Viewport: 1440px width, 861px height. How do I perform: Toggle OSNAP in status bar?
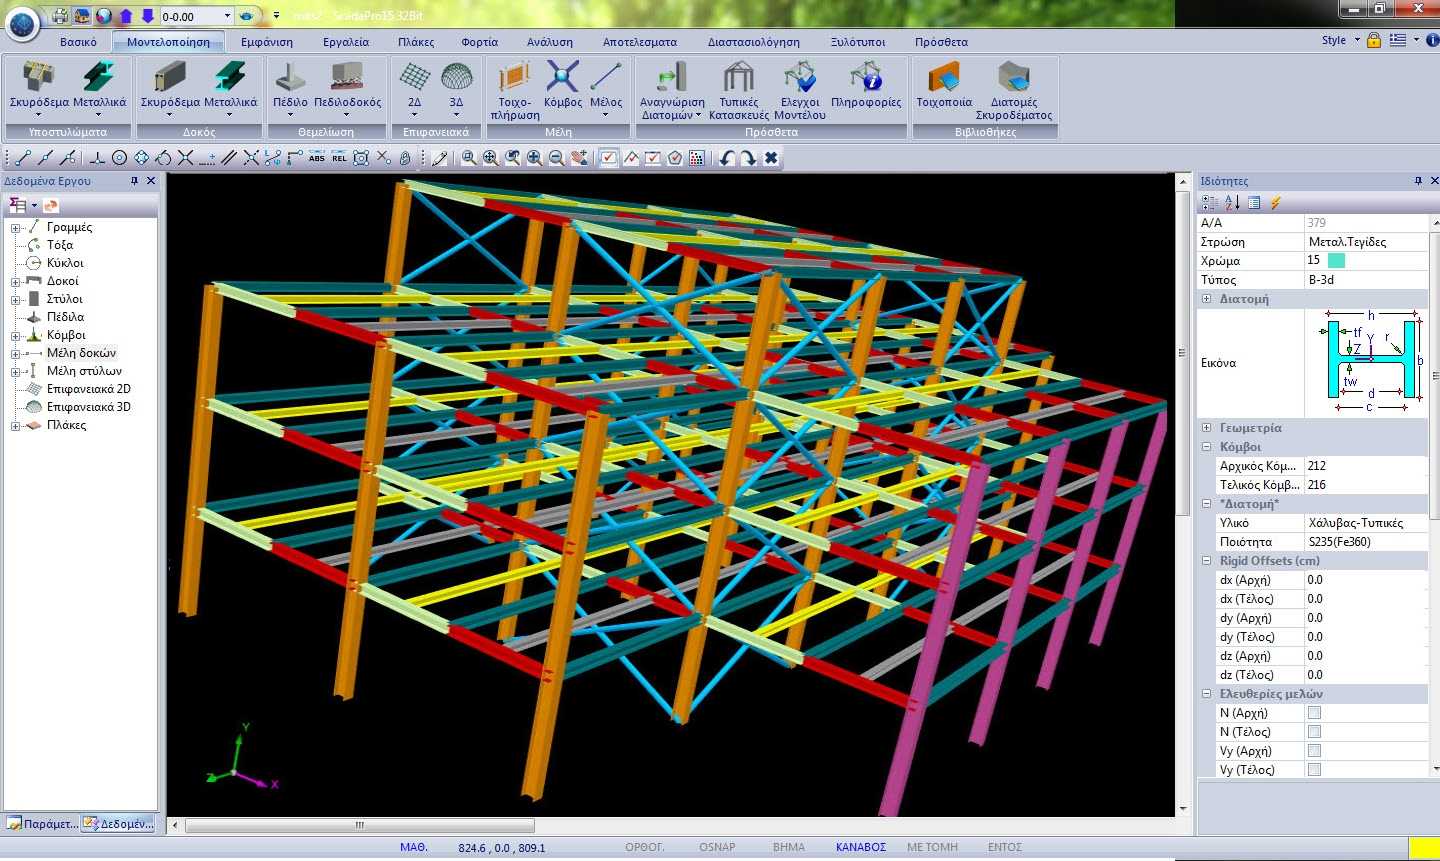tap(717, 847)
